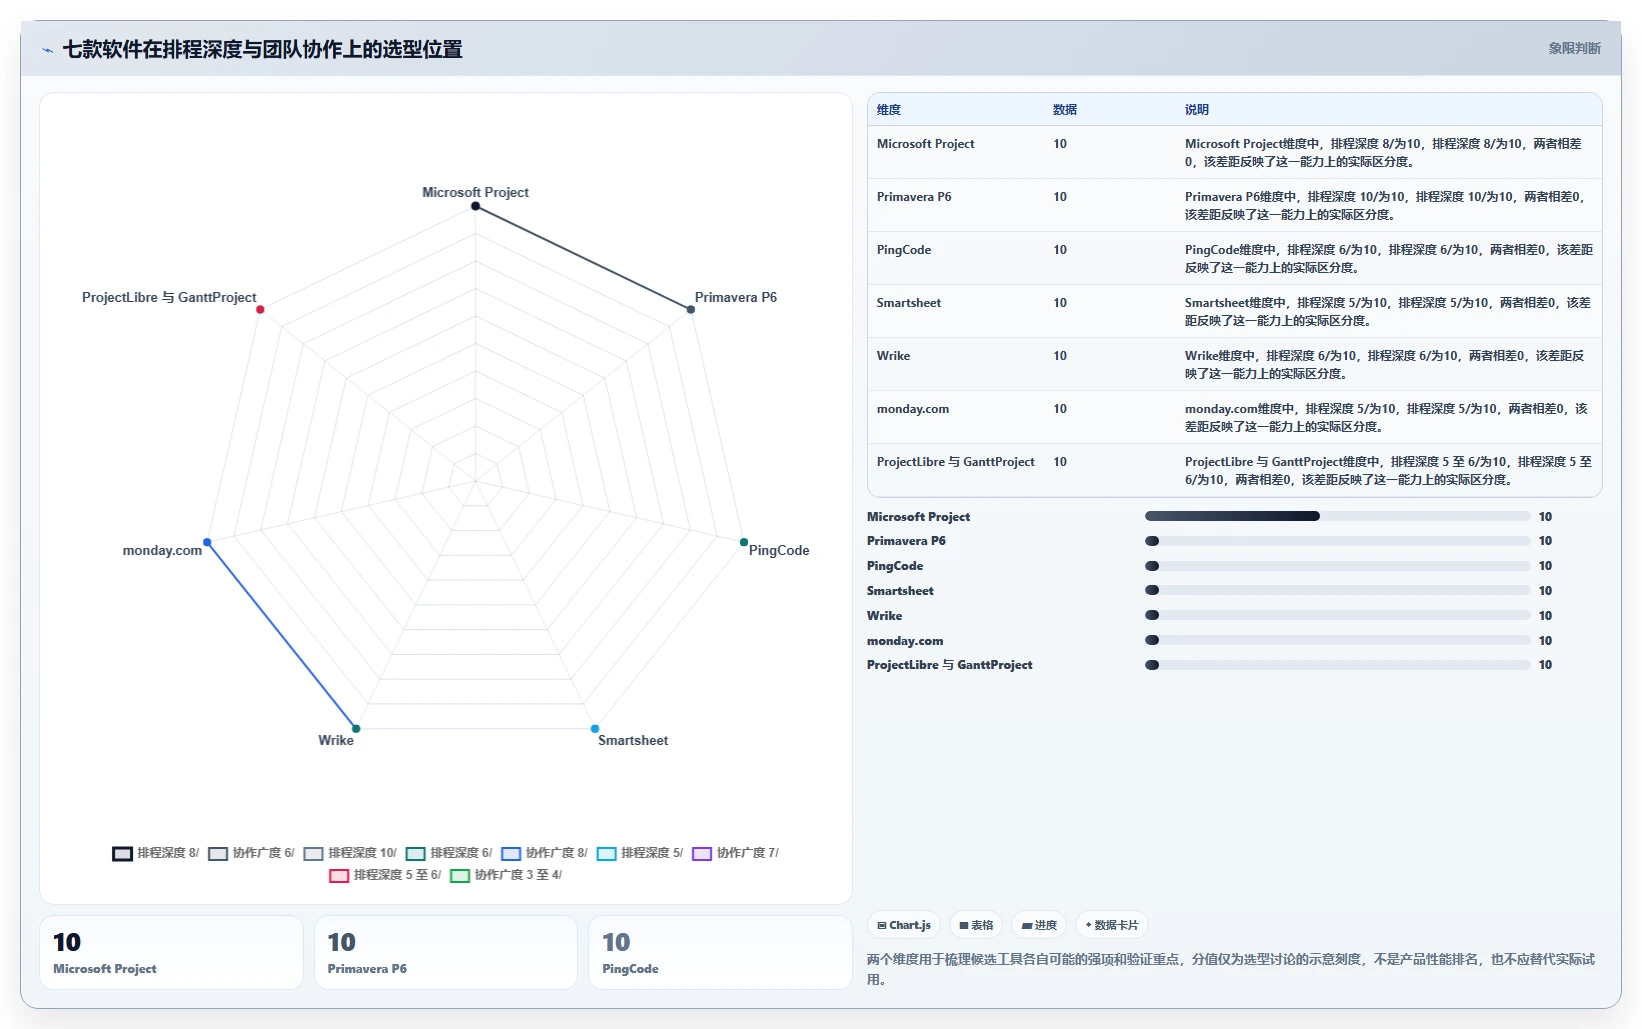Click the 表格 chip
Image resolution: width=1642 pixels, height=1029 pixels.
[x=976, y=925]
